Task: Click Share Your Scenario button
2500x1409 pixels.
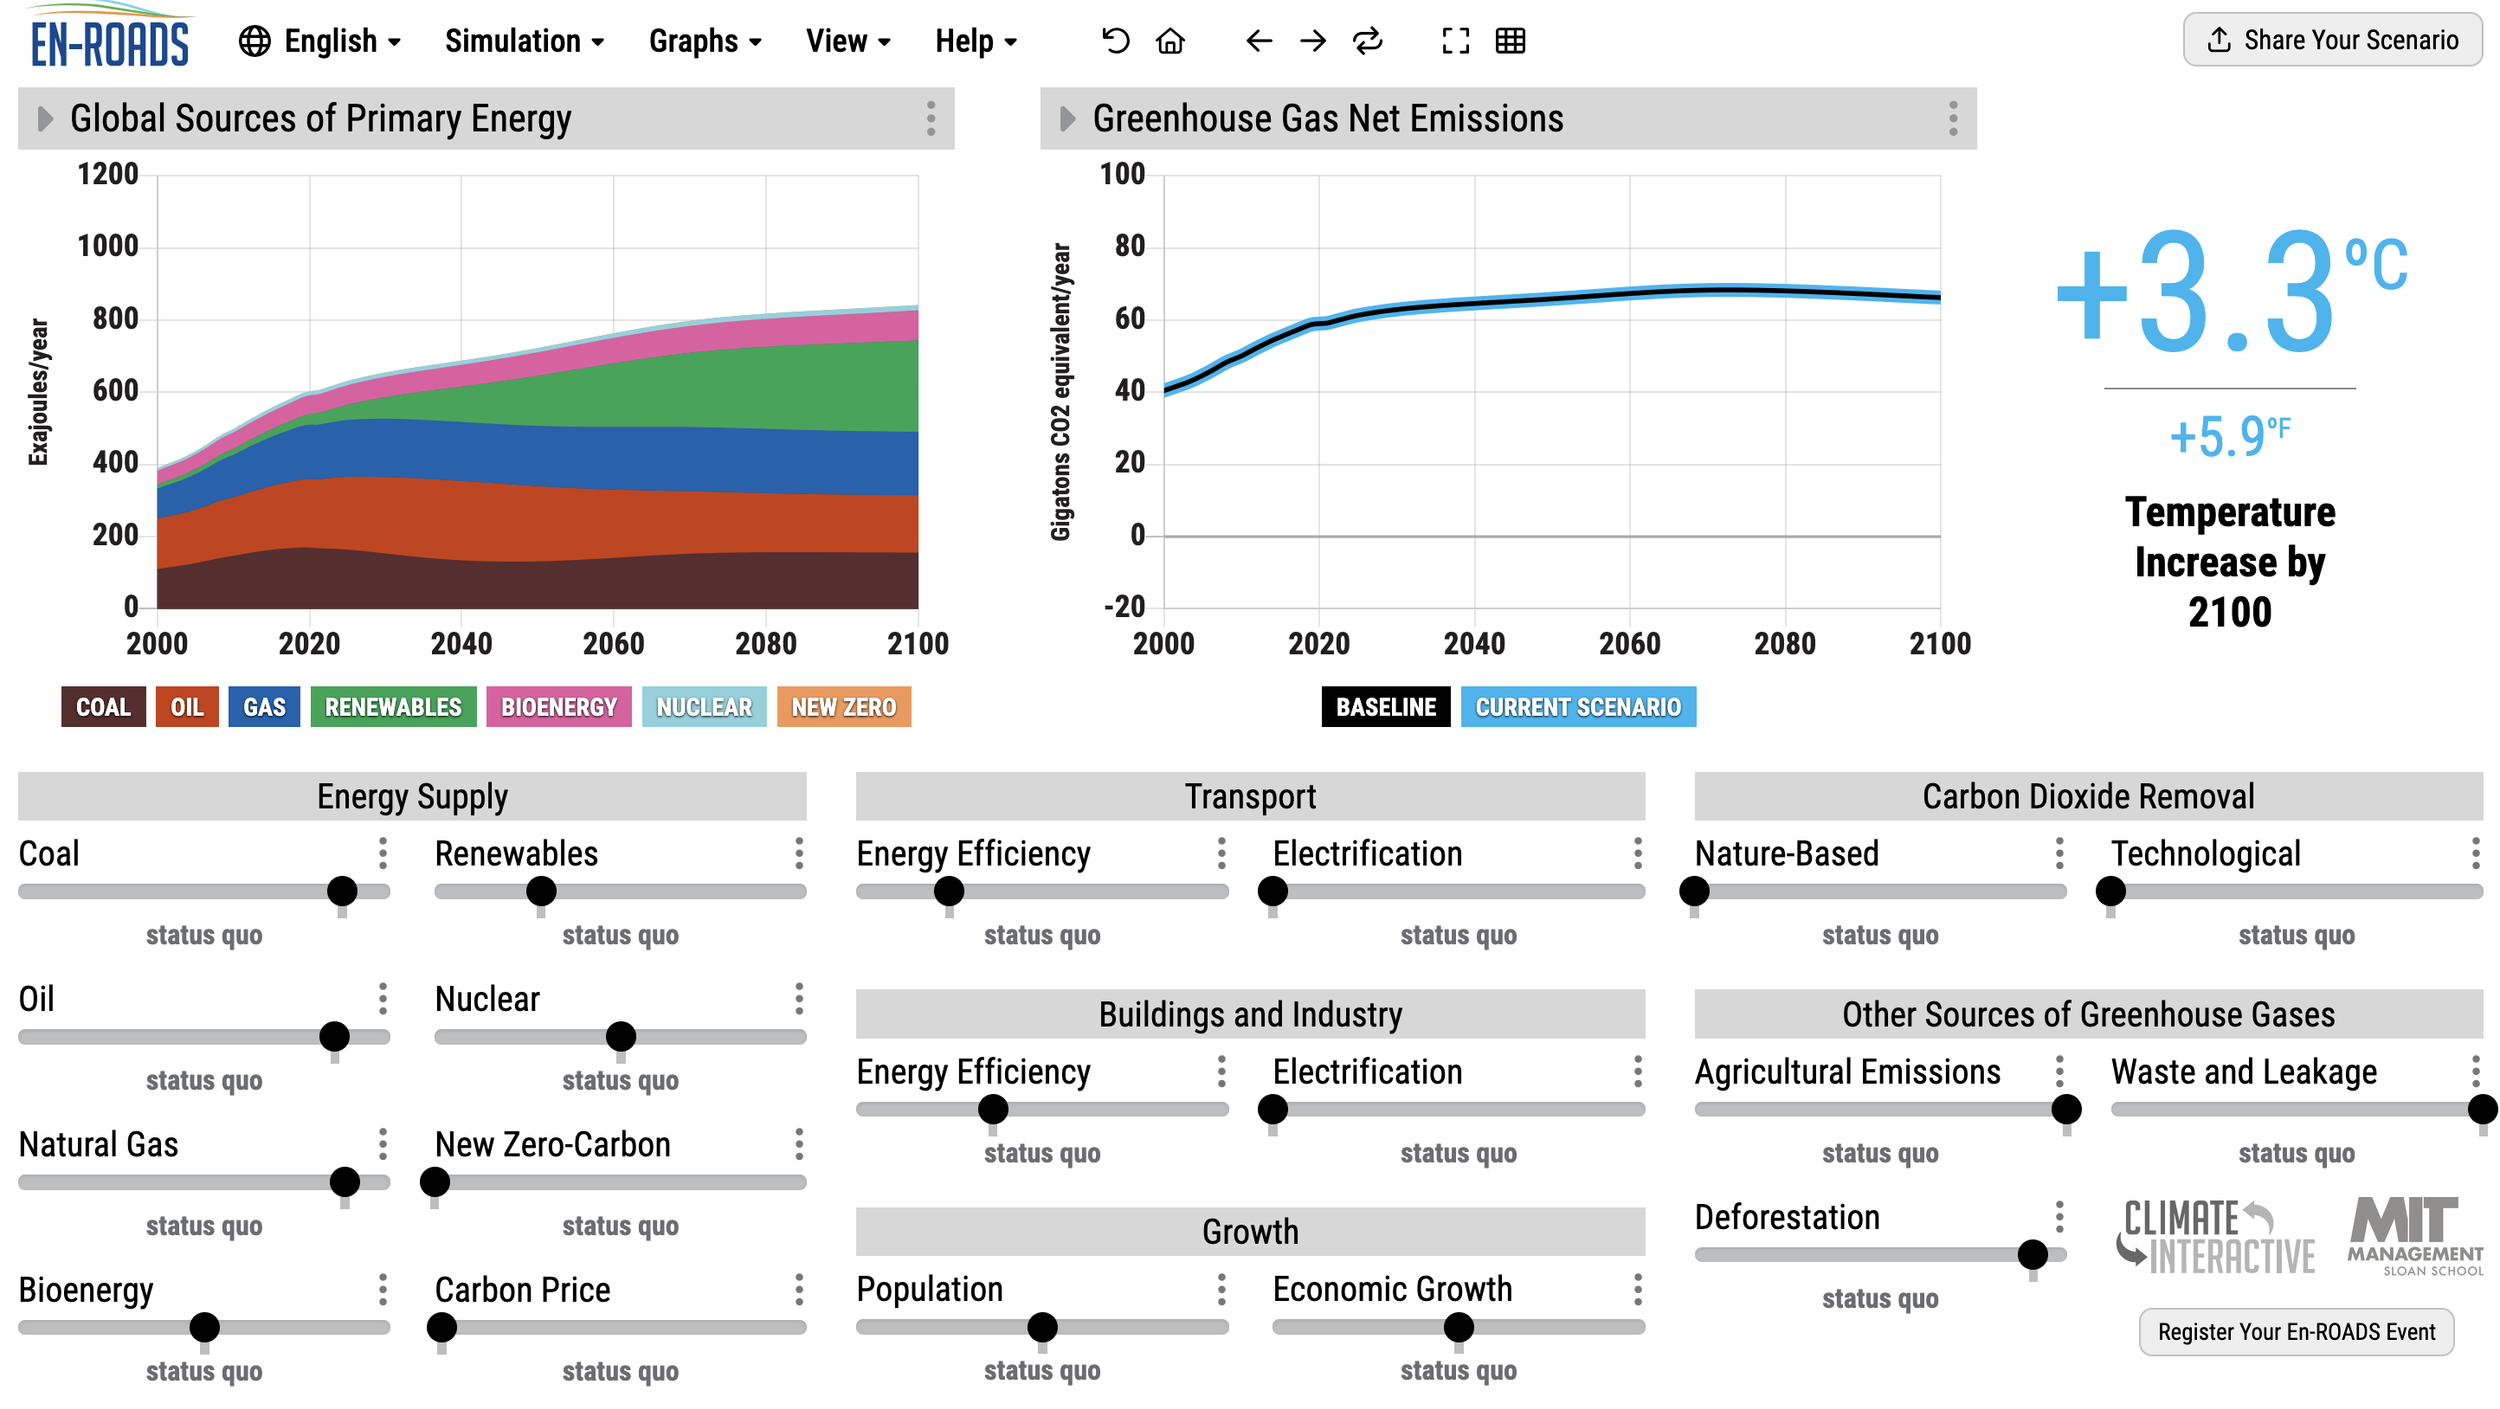Action: [x=2331, y=40]
